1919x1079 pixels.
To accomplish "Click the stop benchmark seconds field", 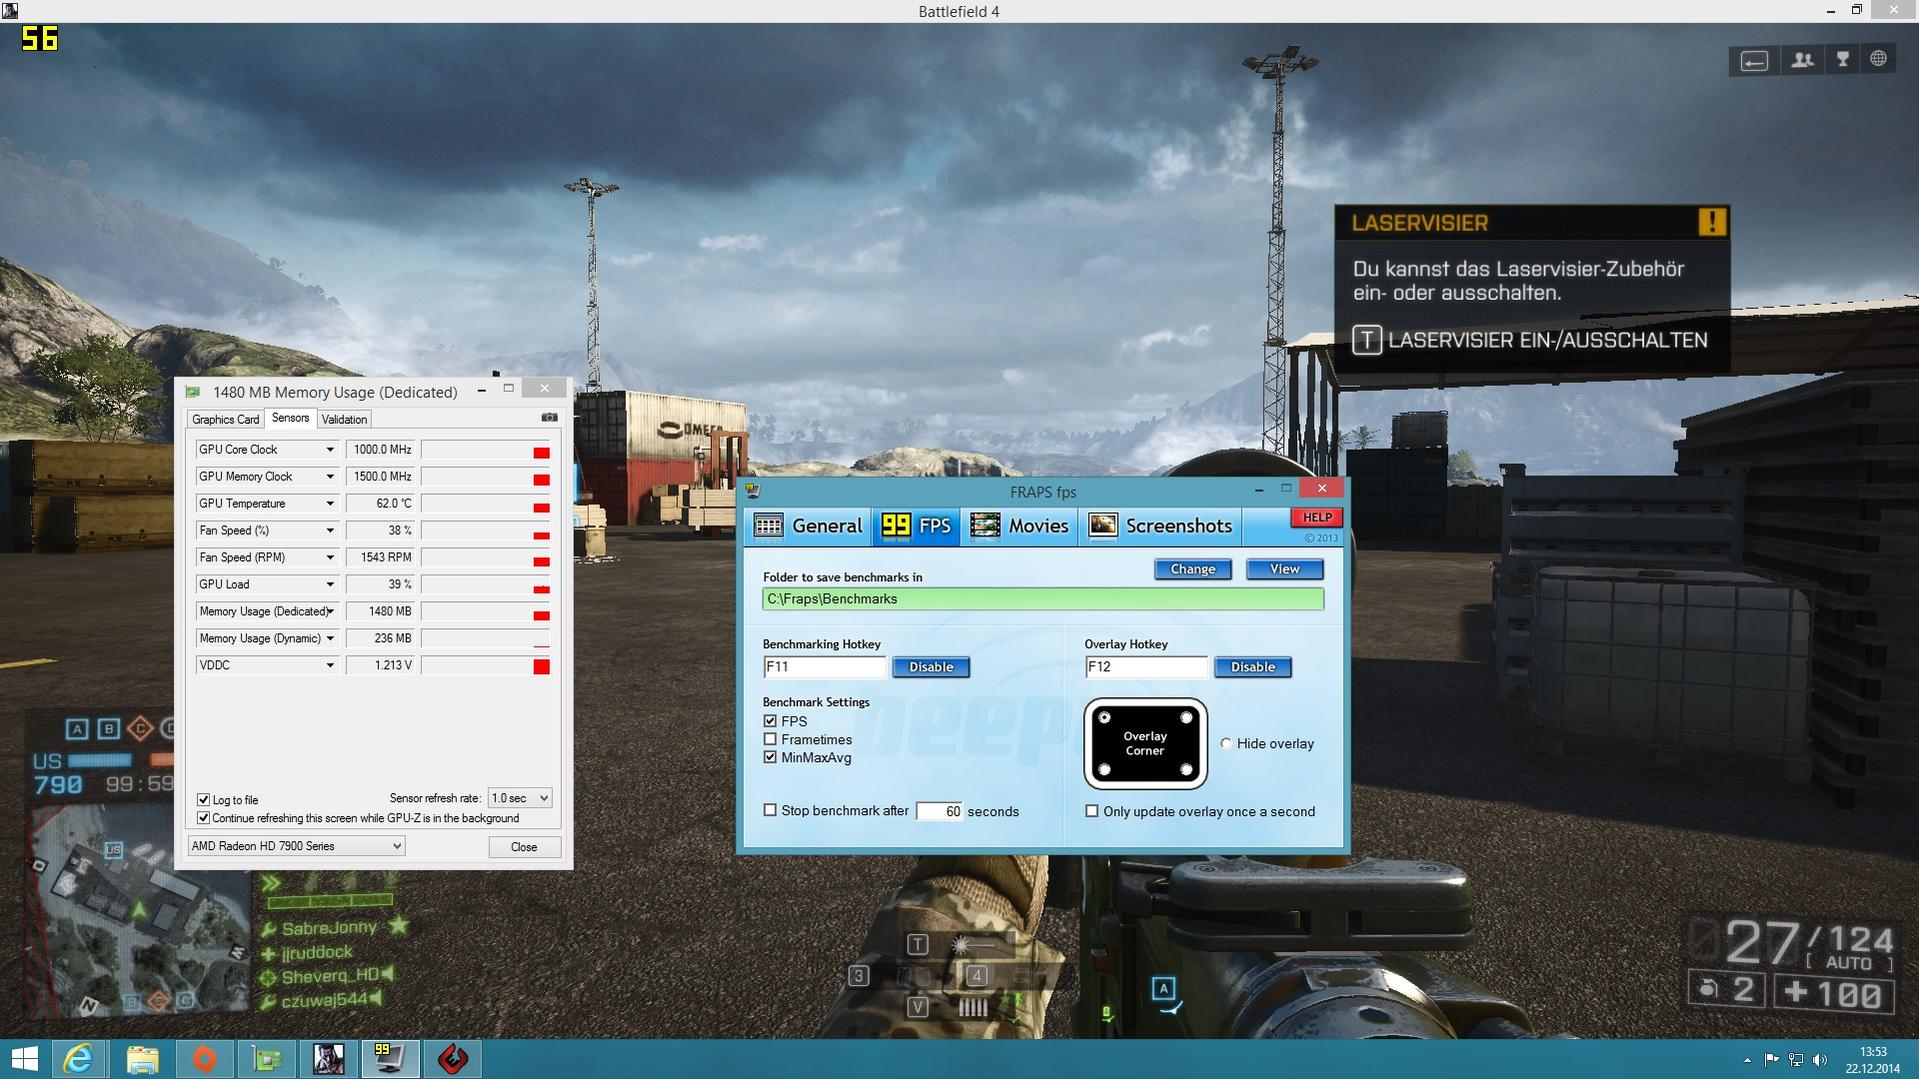I will point(939,811).
